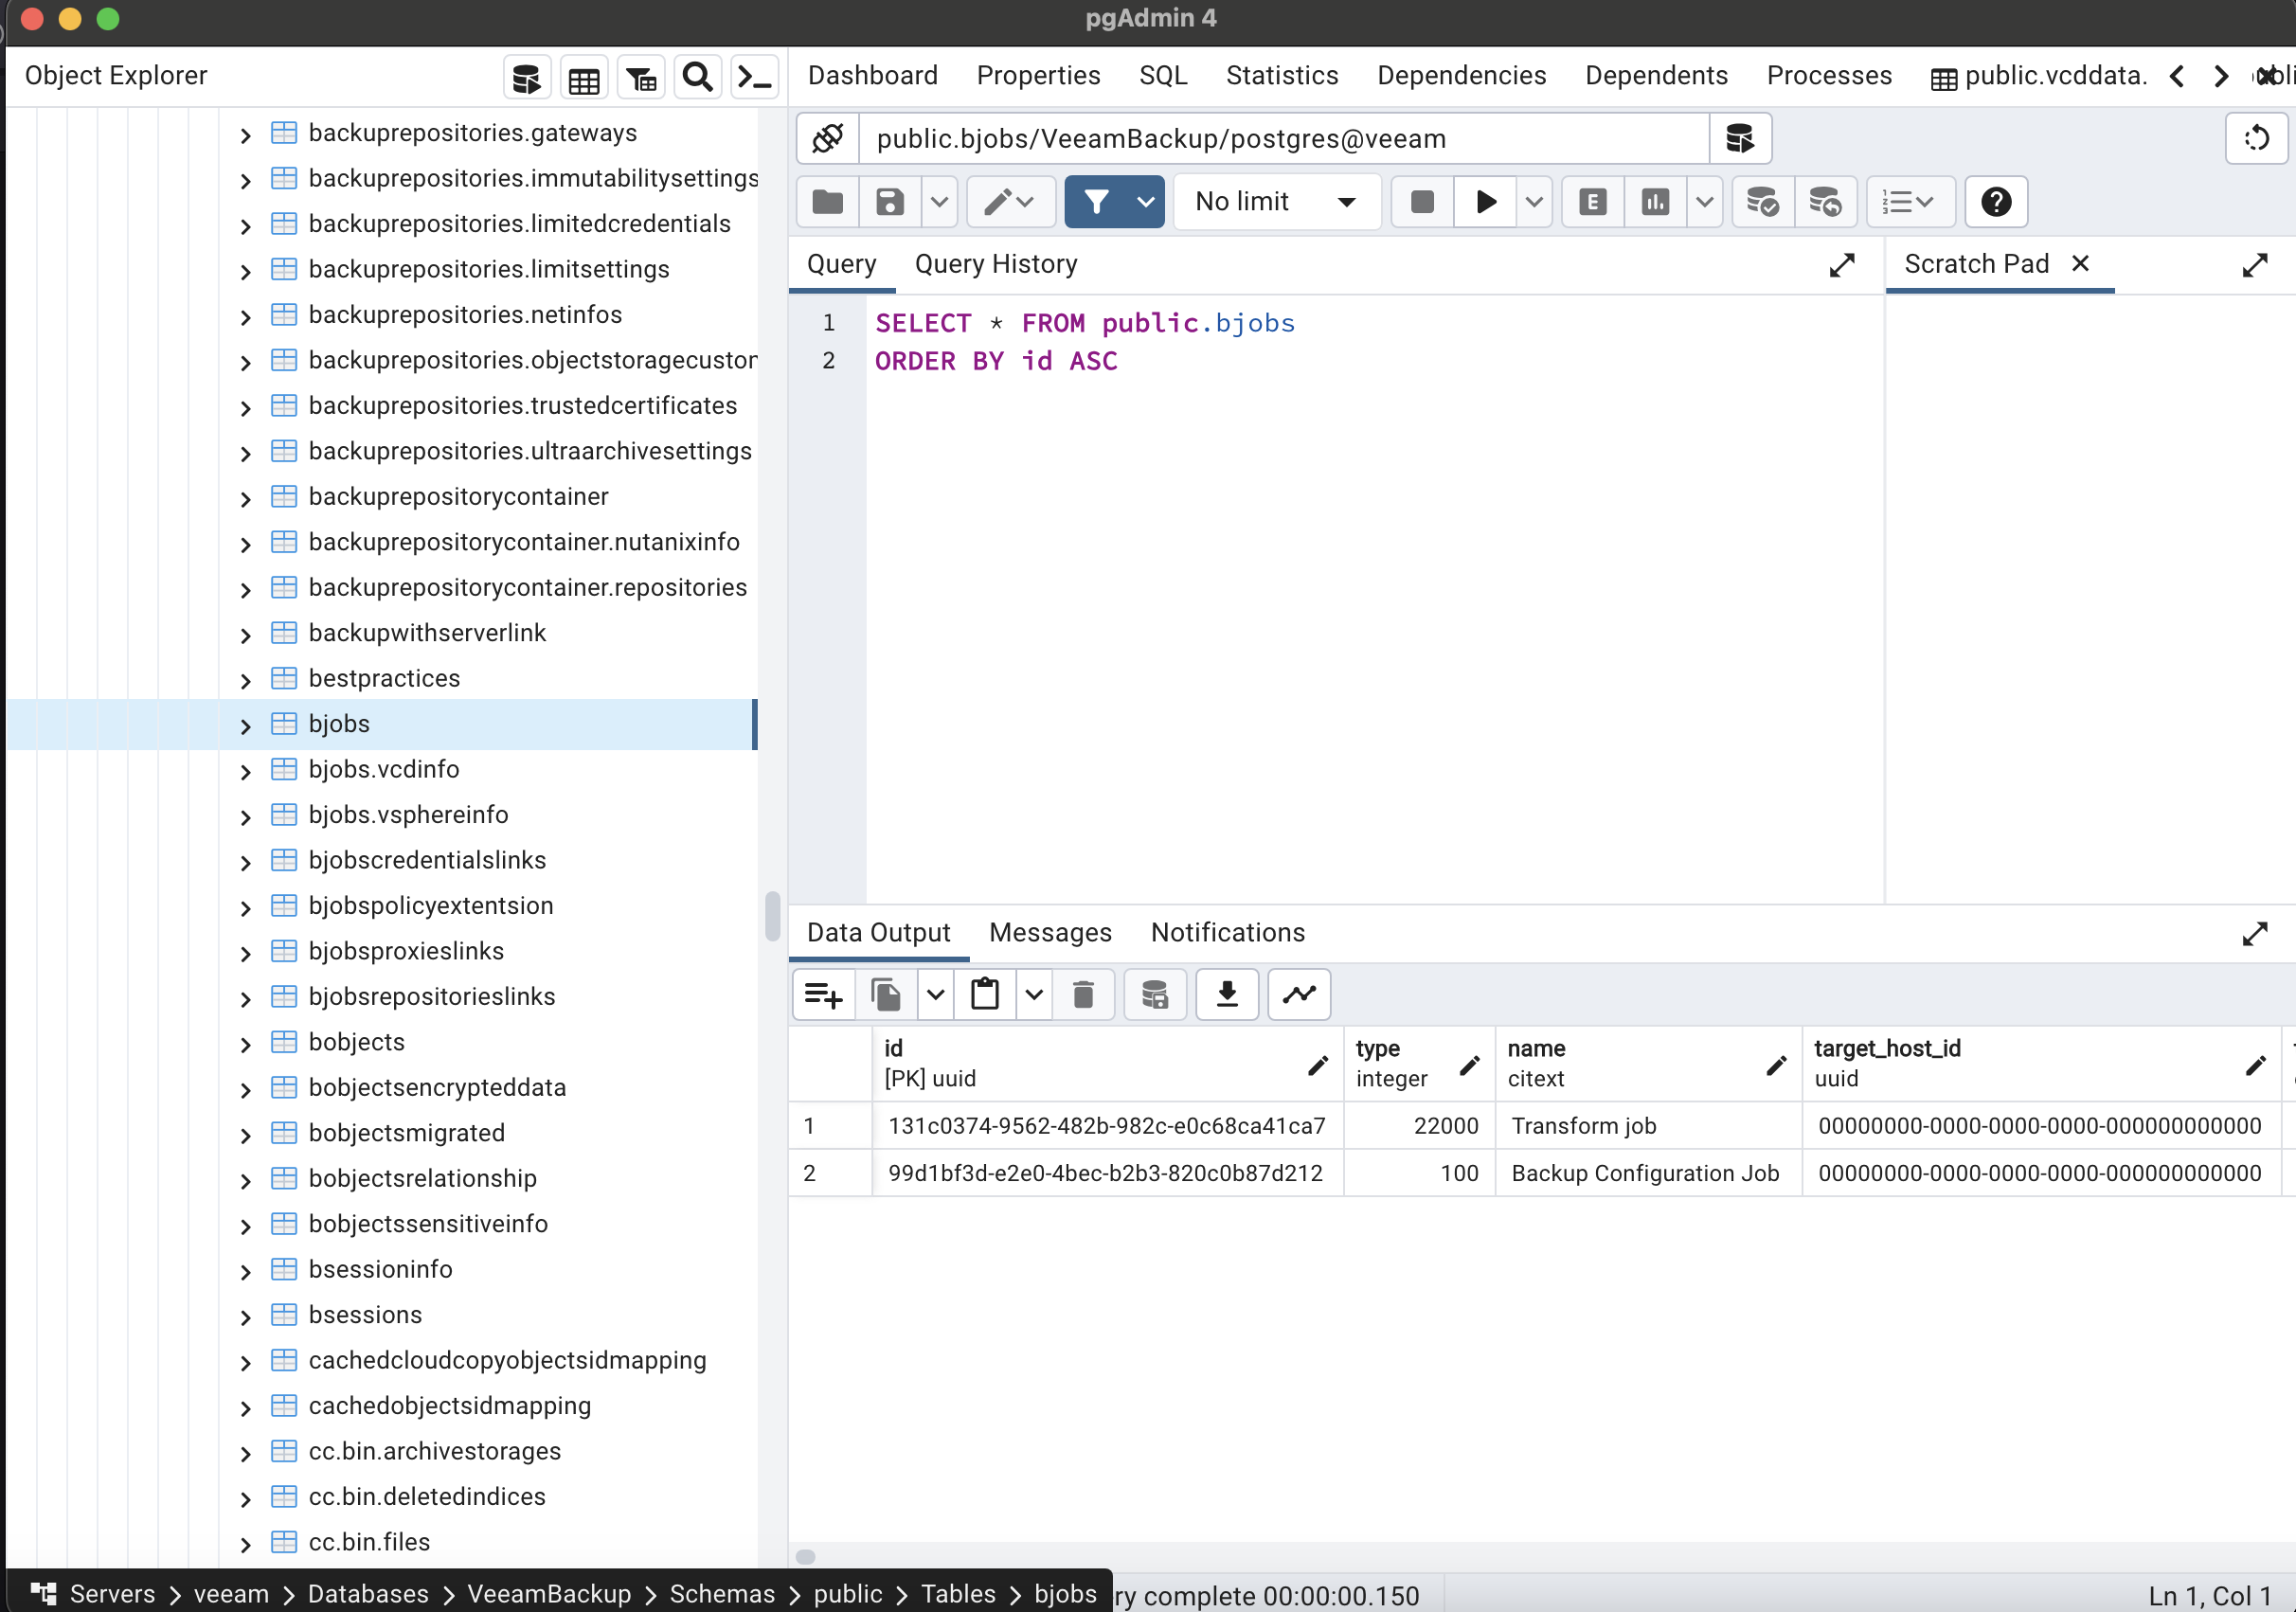Click the new query connection database icon
This screenshot has height=1612, width=2296.
coord(1740,138)
